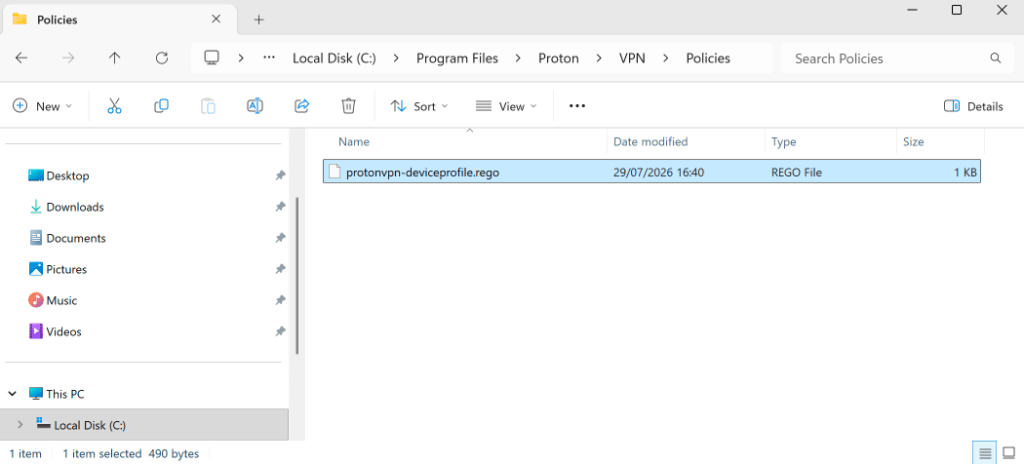Navigate to Local Disk (C:) breadcrumb
Viewport: 1024px width, 464px height.
pyautogui.click(x=334, y=58)
